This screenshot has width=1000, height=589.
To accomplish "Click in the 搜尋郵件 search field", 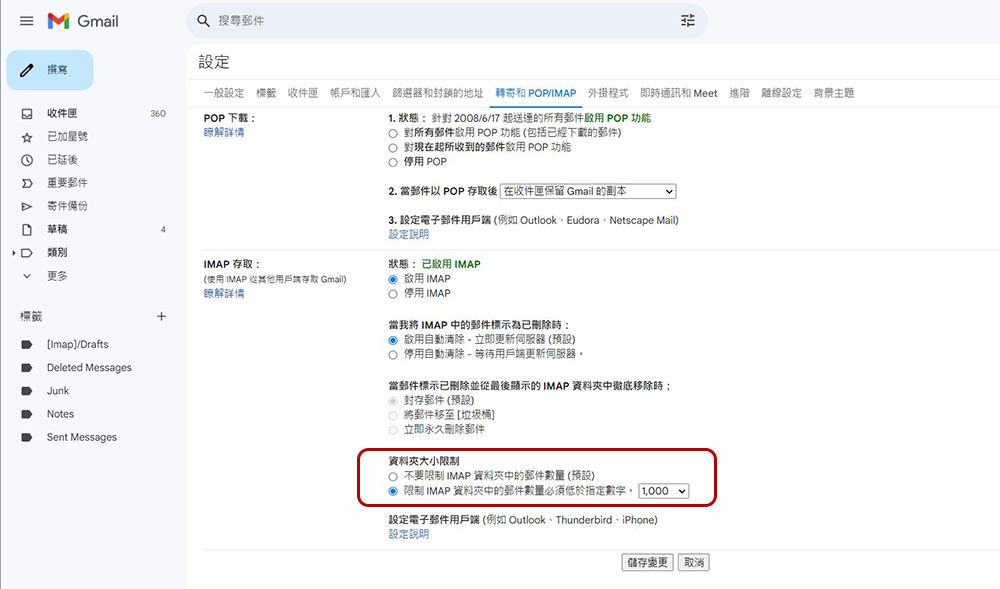I will click(446, 21).
